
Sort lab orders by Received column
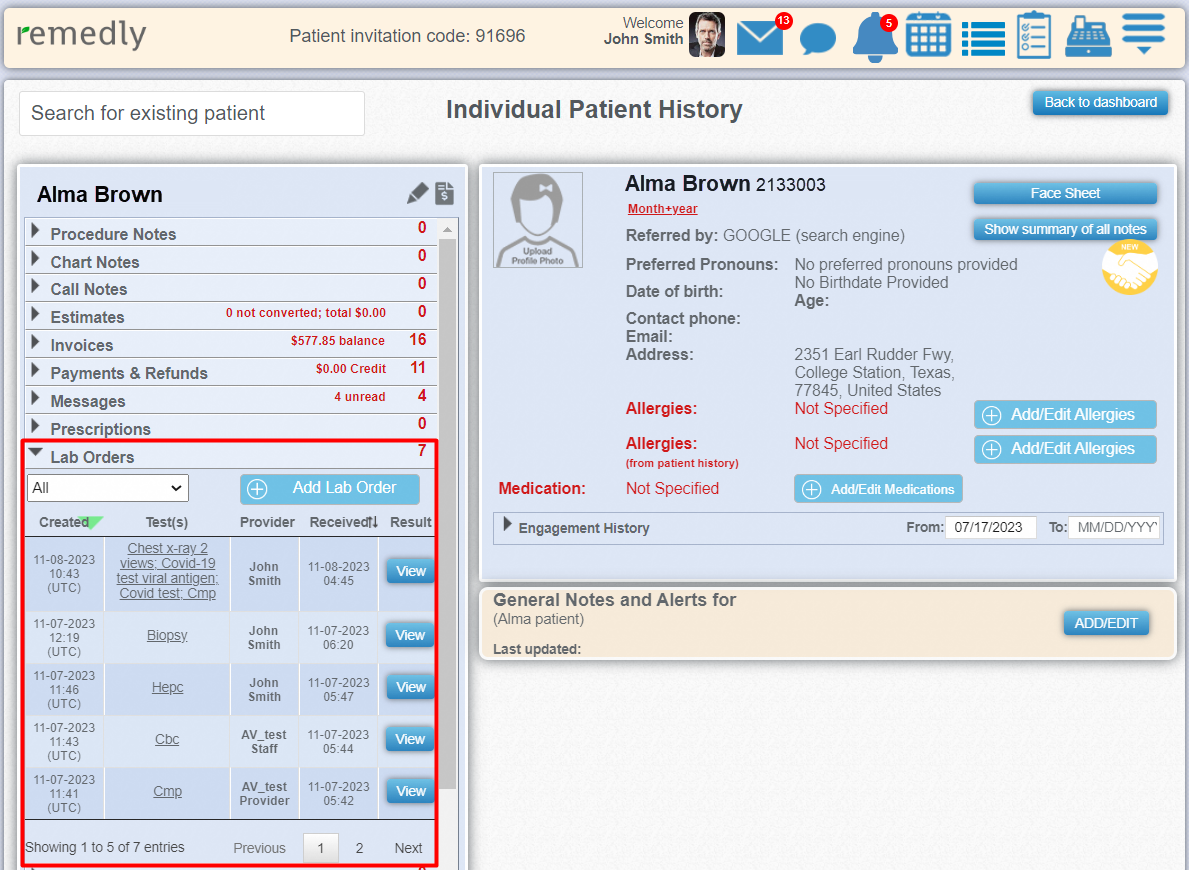tap(344, 522)
